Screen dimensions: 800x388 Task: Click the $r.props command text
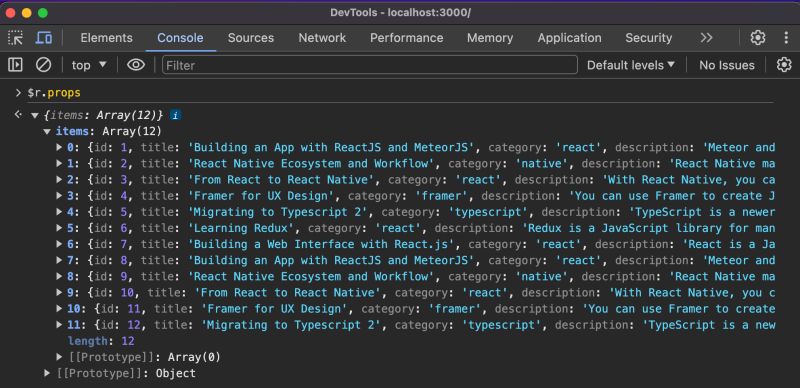(x=54, y=93)
